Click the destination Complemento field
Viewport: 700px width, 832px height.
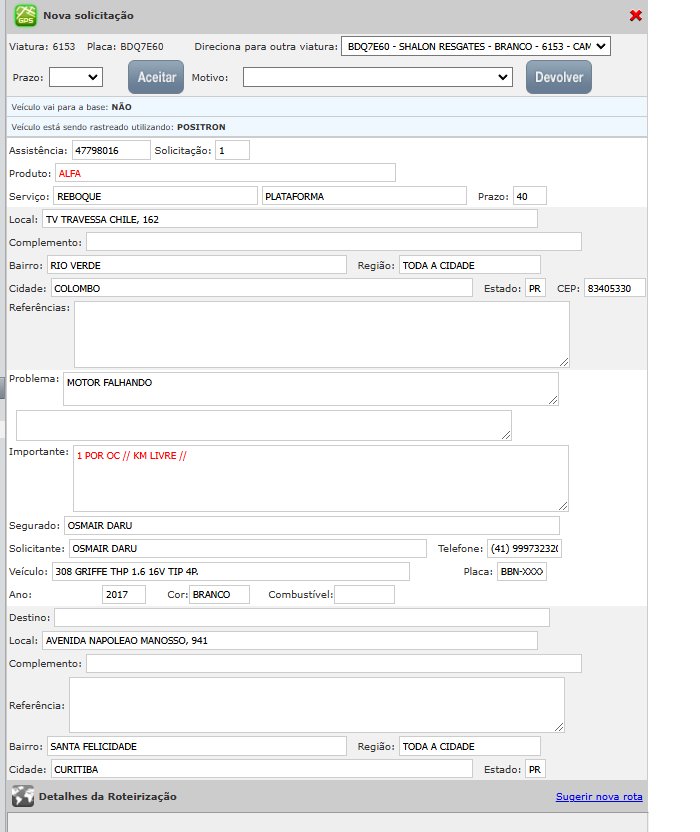(x=334, y=663)
